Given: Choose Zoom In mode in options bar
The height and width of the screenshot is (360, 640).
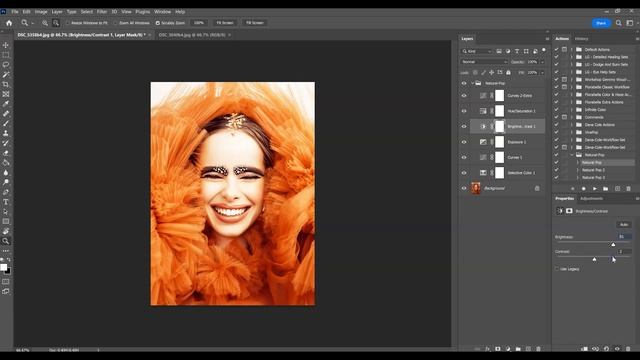Looking at the screenshot, I should click(45, 23).
